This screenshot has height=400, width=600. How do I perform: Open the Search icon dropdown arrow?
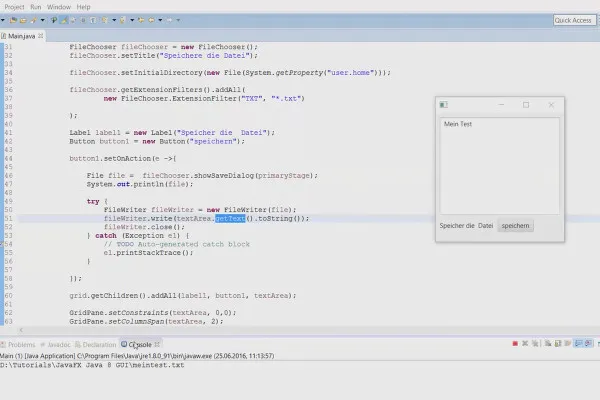coord(42,20)
